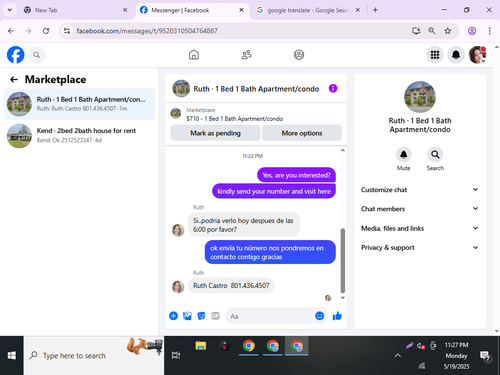Open Ruth's avatar beside phone number message

point(178,287)
